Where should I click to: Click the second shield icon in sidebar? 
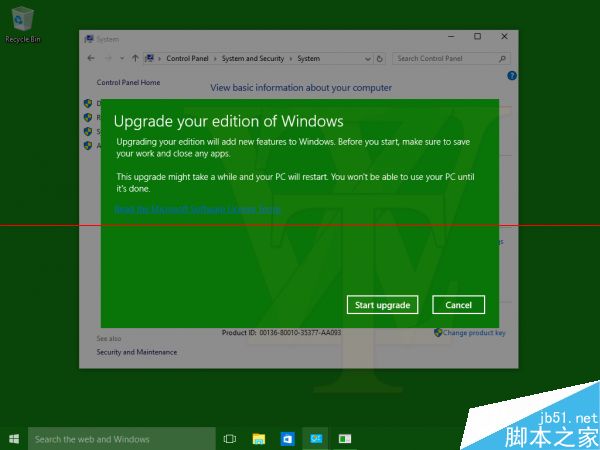pyautogui.click(x=88, y=117)
